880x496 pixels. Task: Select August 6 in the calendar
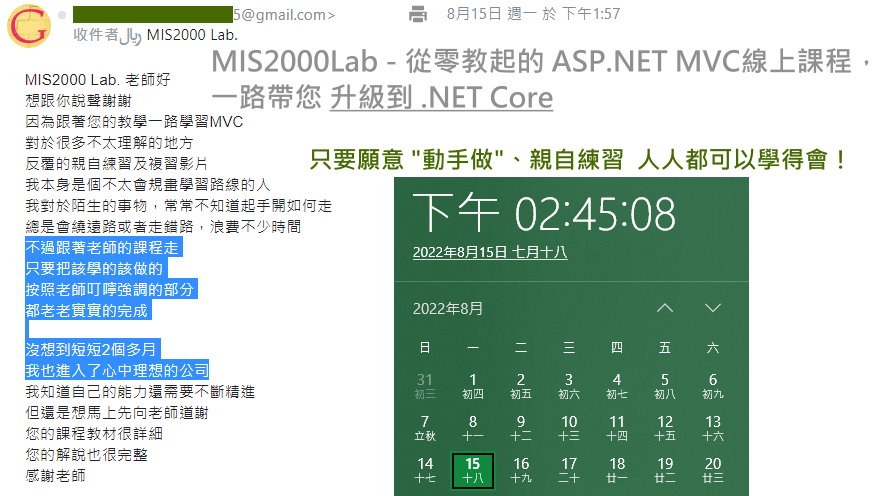click(x=713, y=386)
